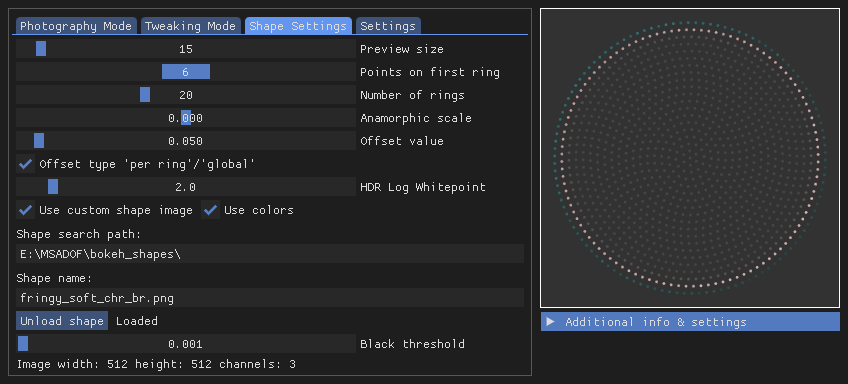Click the Unload shape button
Image resolution: width=848 pixels, height=384 pixels.
click(x=62, y=321)
